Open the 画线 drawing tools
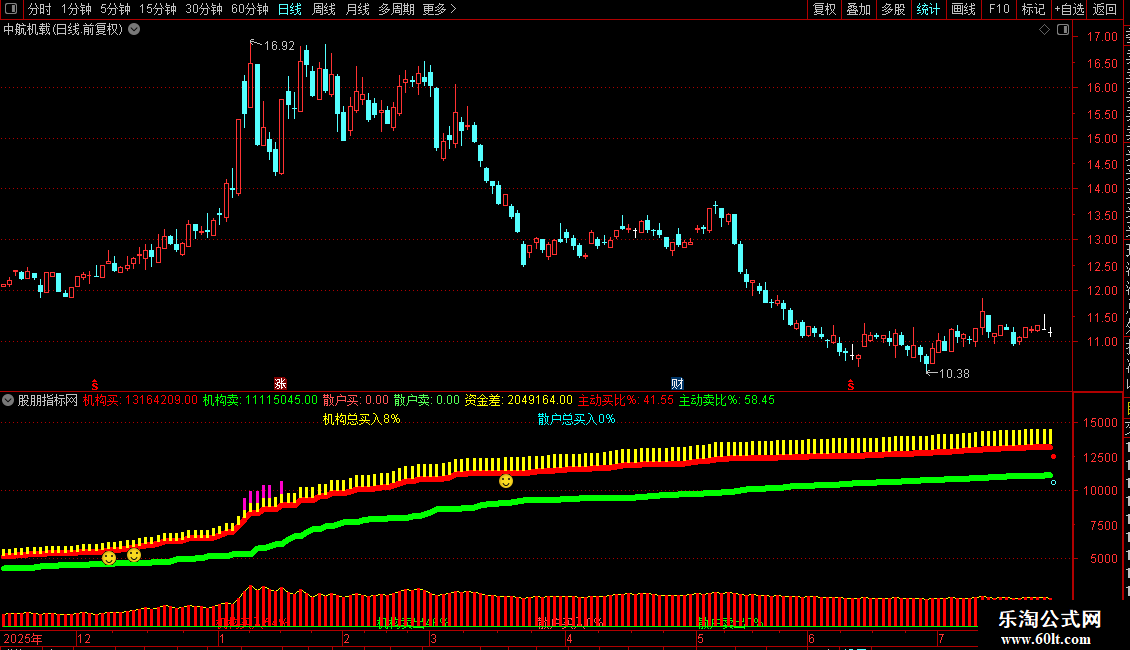 pos(963,9)
